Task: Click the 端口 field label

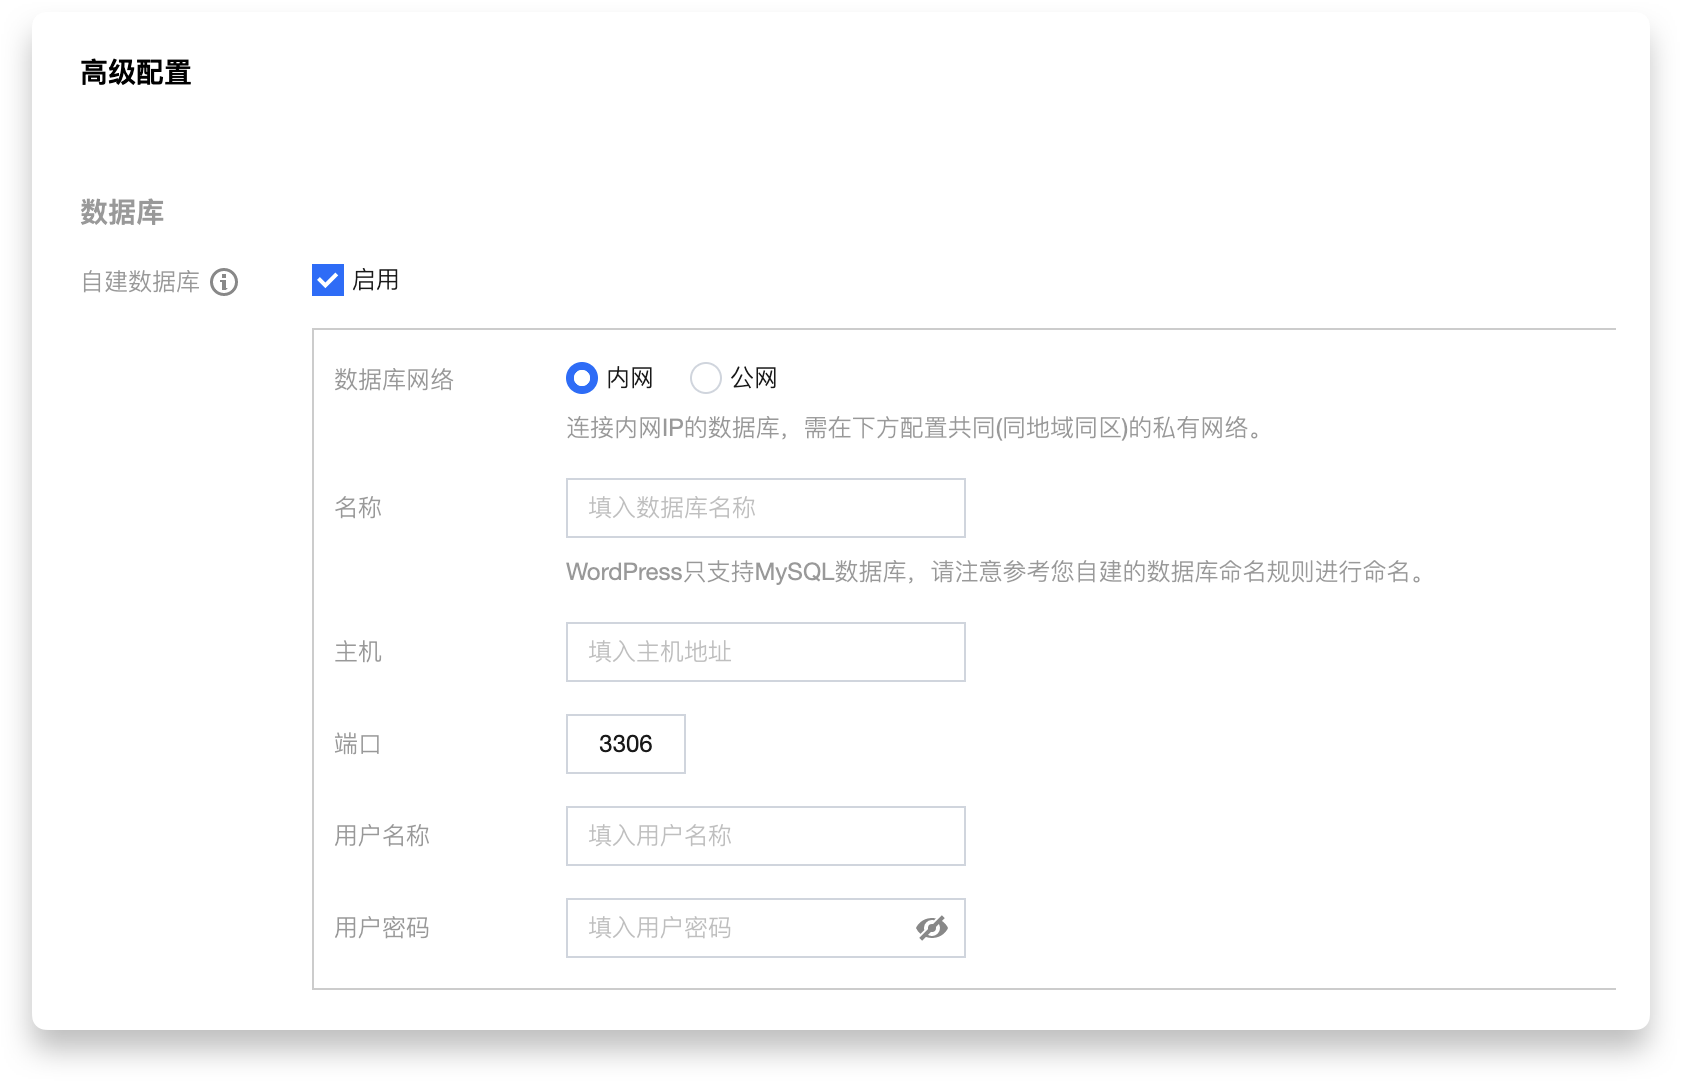Action: (x=358, y=744)
